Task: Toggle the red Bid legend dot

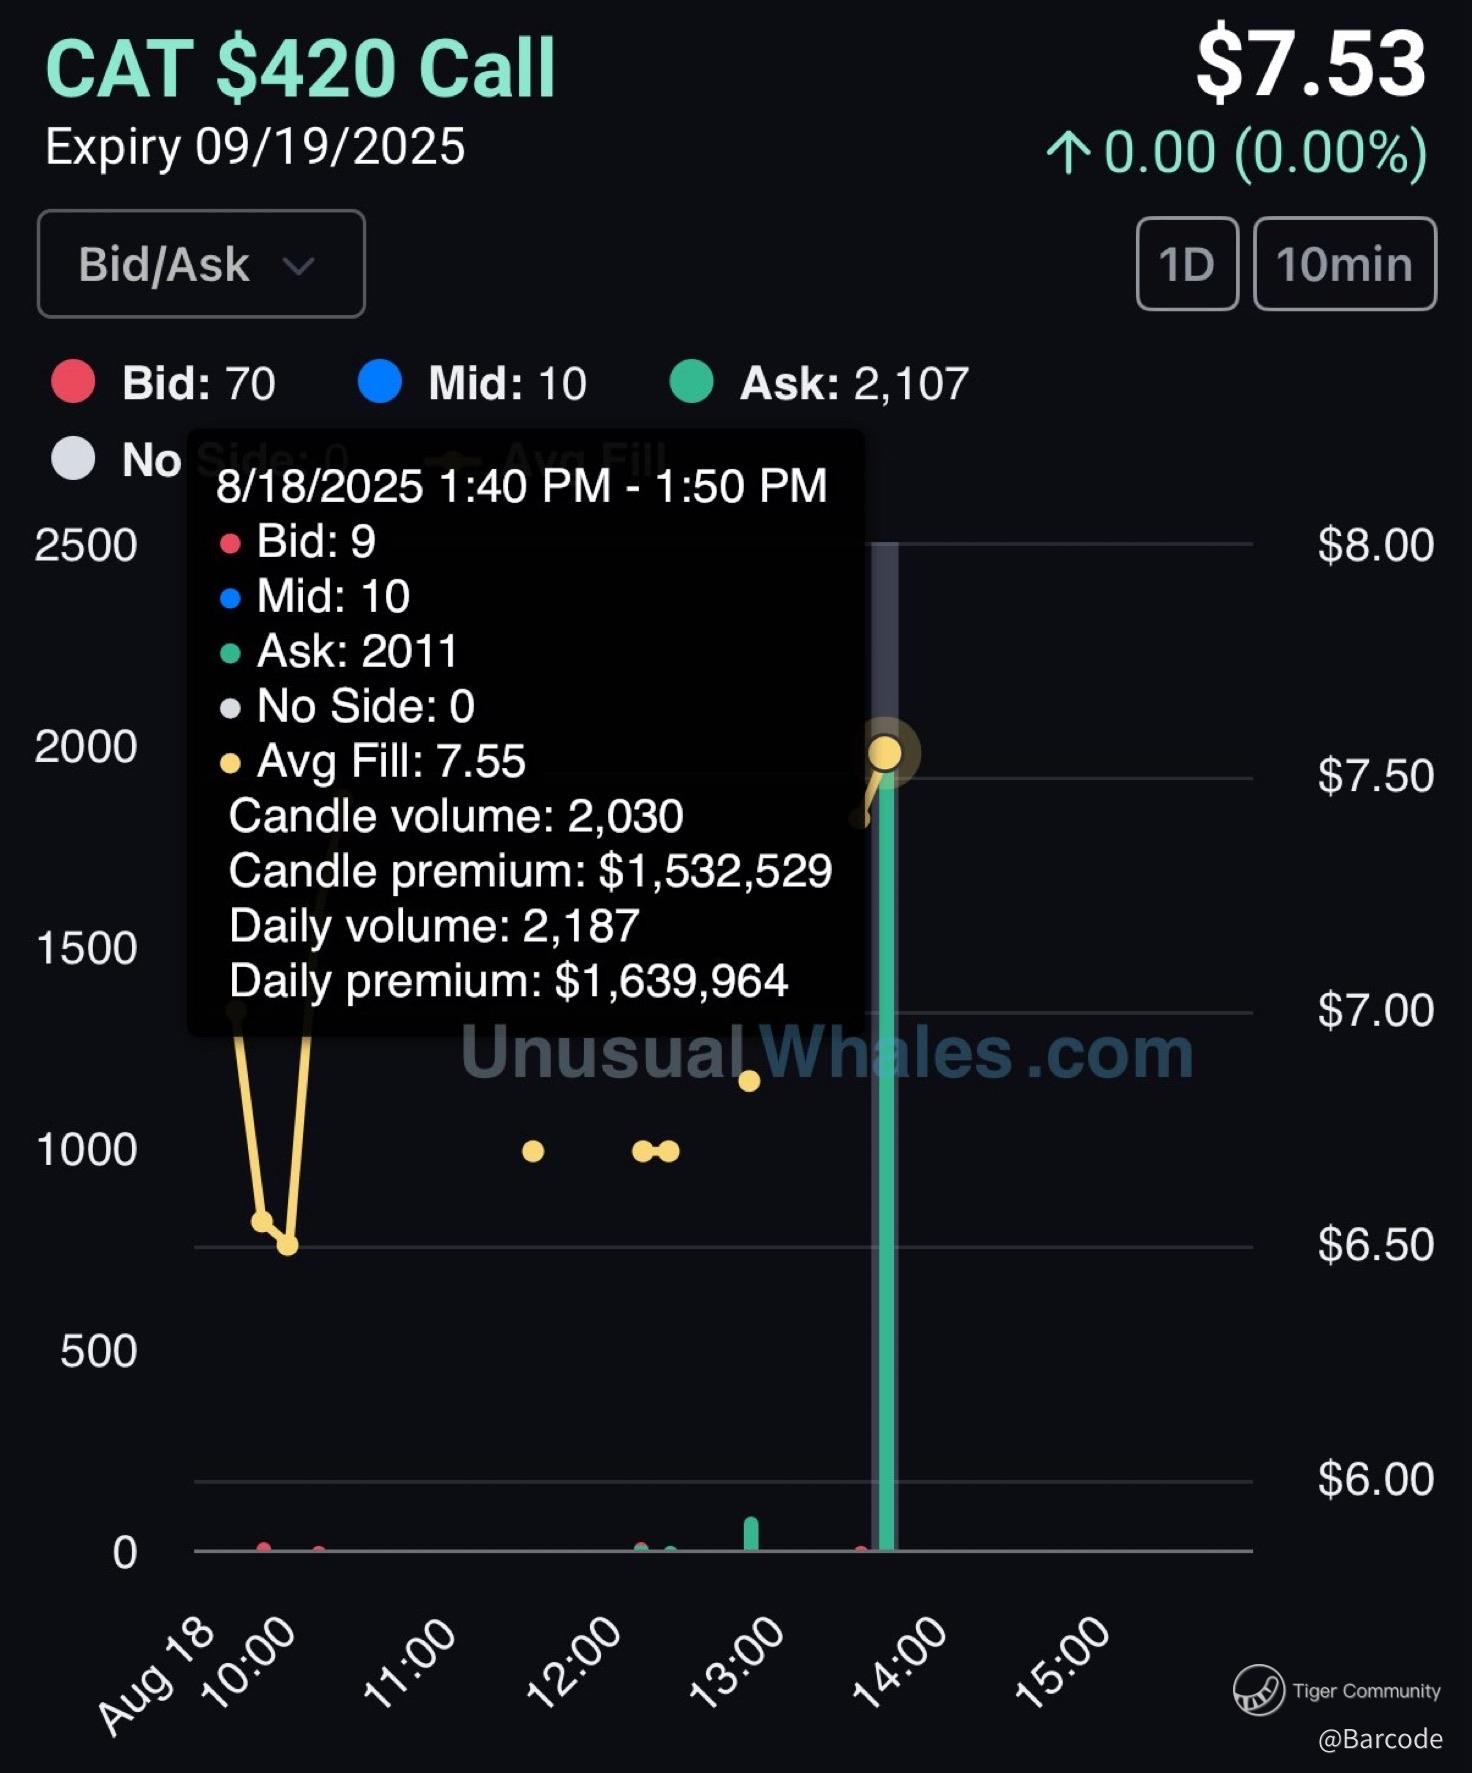Action: pyautogui.click(x=73, y=382)
